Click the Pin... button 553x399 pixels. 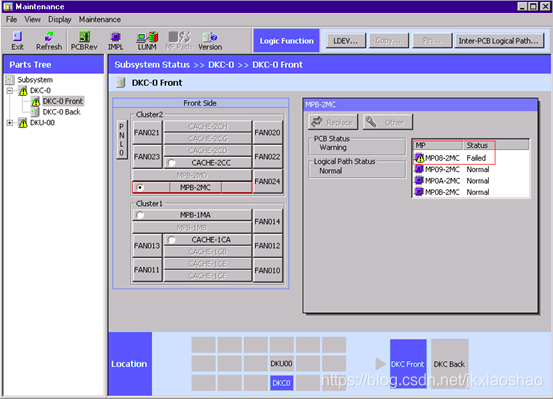point(432,41)
